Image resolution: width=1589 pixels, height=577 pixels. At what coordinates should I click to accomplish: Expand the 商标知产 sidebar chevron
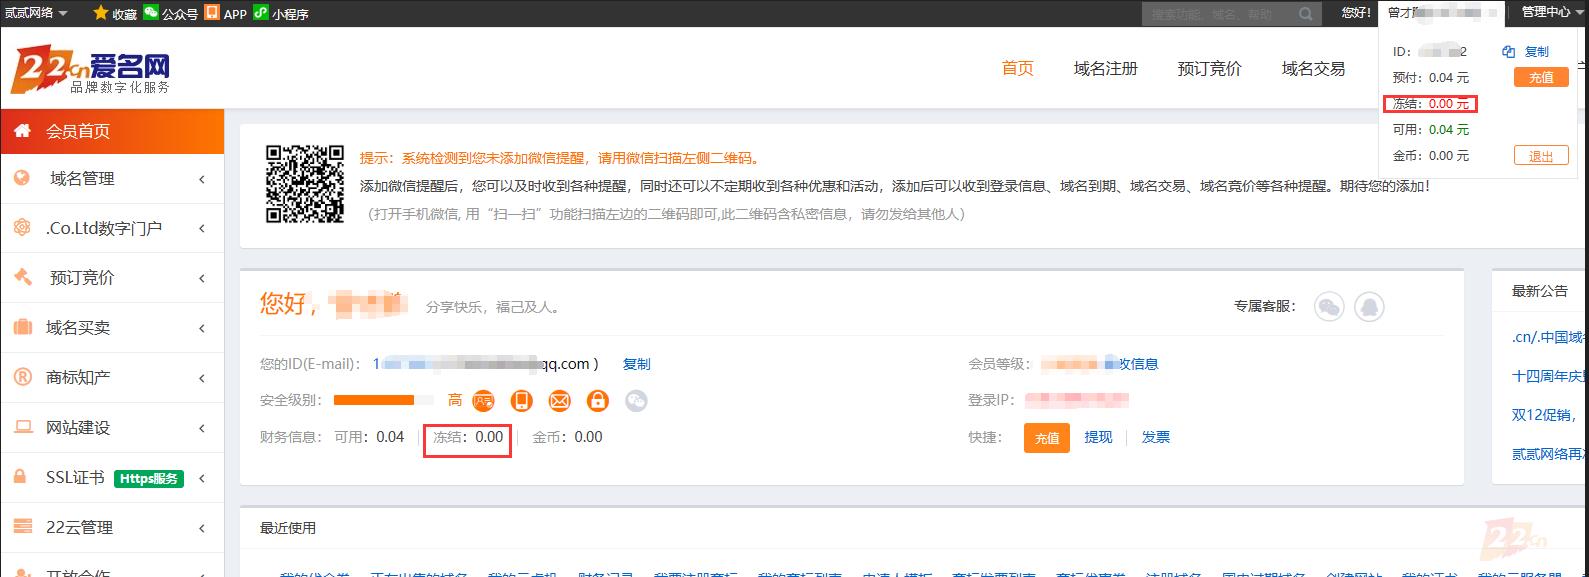click(x=202, y=378)
